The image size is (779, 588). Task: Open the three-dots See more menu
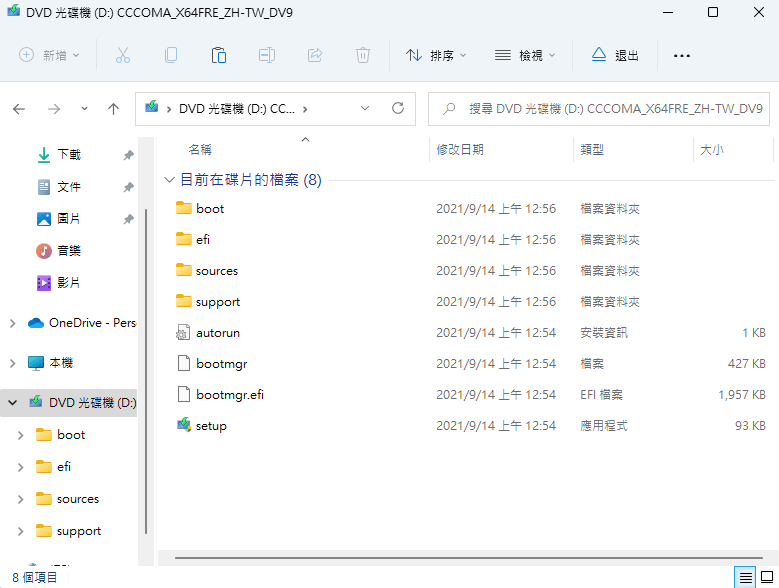[x=682, y=56]
